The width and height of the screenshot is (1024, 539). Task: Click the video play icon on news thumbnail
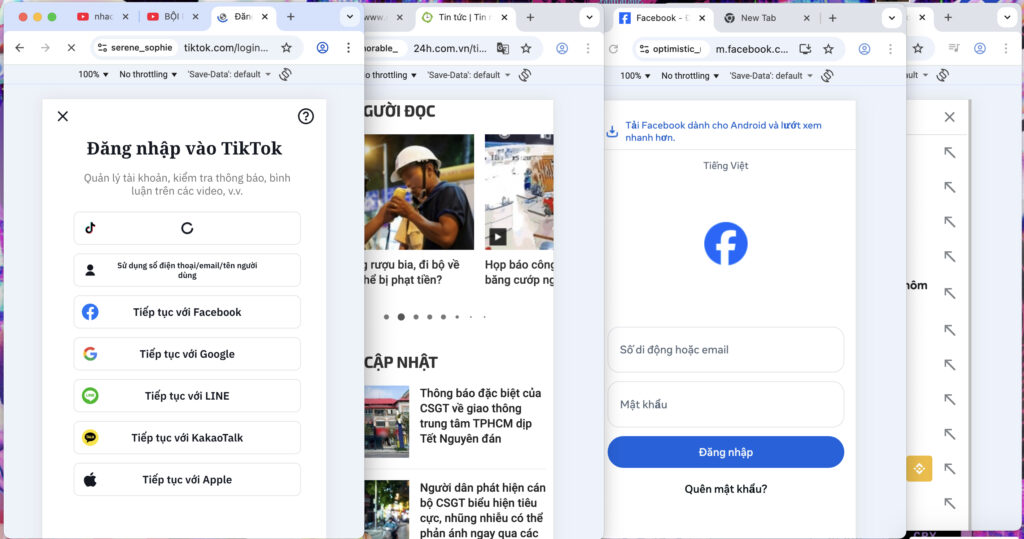pyautogui.click(x=497, y=237)
